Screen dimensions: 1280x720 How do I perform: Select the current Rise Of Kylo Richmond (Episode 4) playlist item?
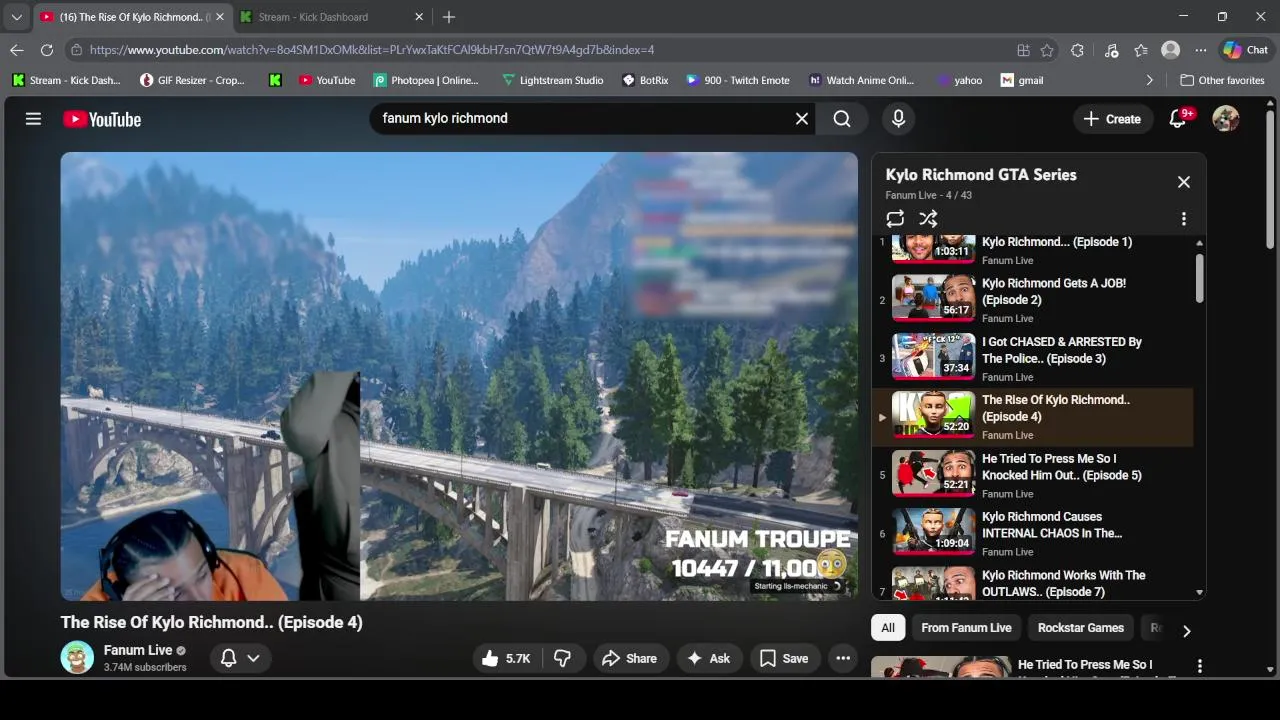coord(1033,417)
